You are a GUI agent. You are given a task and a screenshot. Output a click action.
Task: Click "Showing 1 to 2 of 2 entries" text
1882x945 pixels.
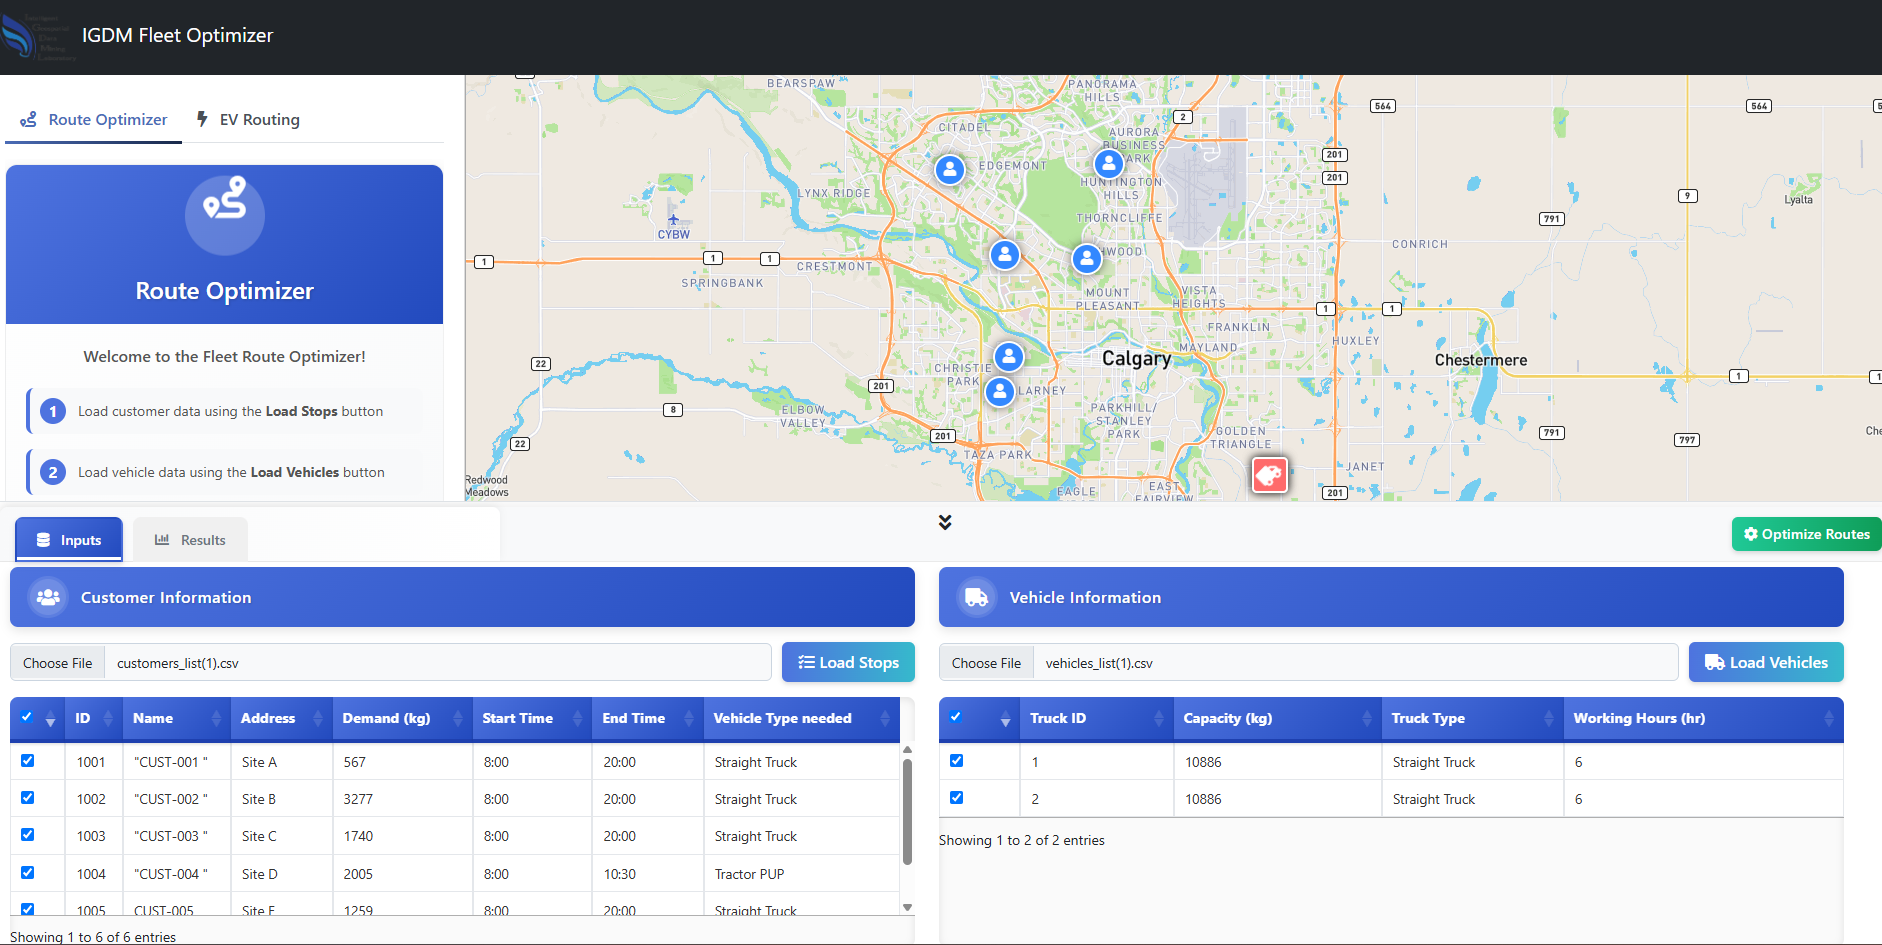pyautogui.click(x=1021, y=840)
